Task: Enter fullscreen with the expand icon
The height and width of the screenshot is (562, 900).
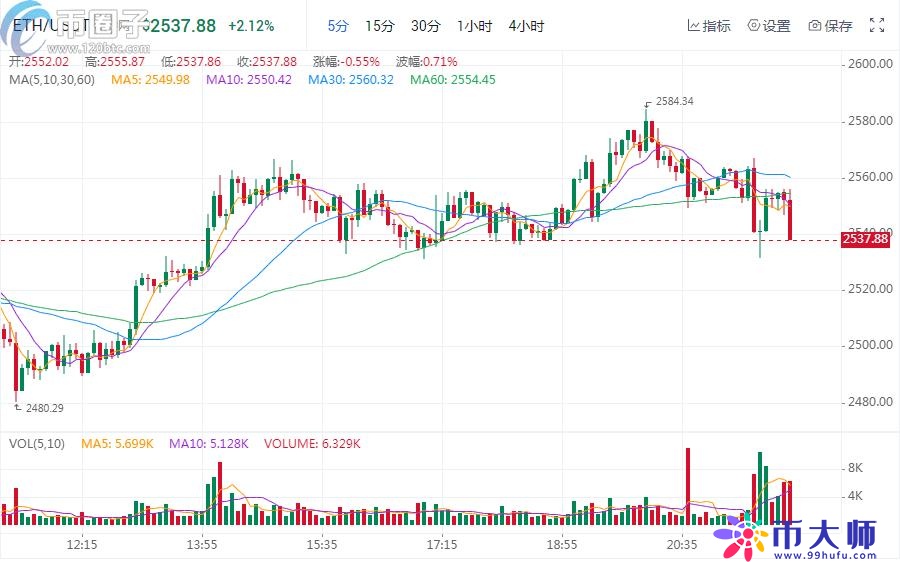Action: point(877,26)
